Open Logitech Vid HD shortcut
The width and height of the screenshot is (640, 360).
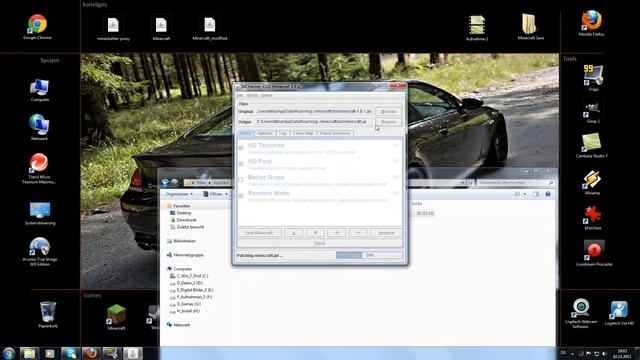coord(619,313)
